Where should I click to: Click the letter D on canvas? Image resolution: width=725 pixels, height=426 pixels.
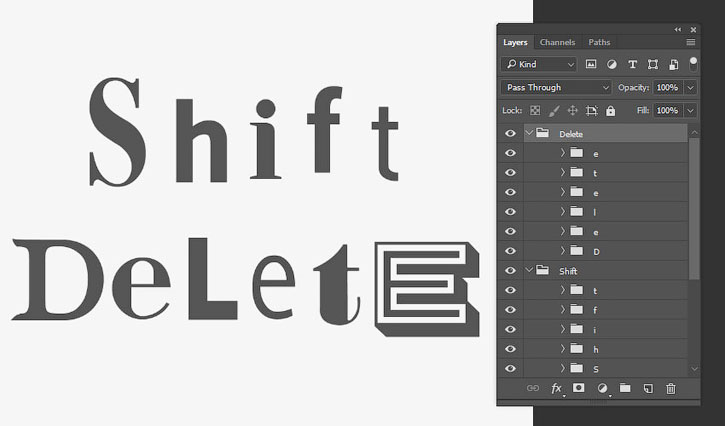59,279
